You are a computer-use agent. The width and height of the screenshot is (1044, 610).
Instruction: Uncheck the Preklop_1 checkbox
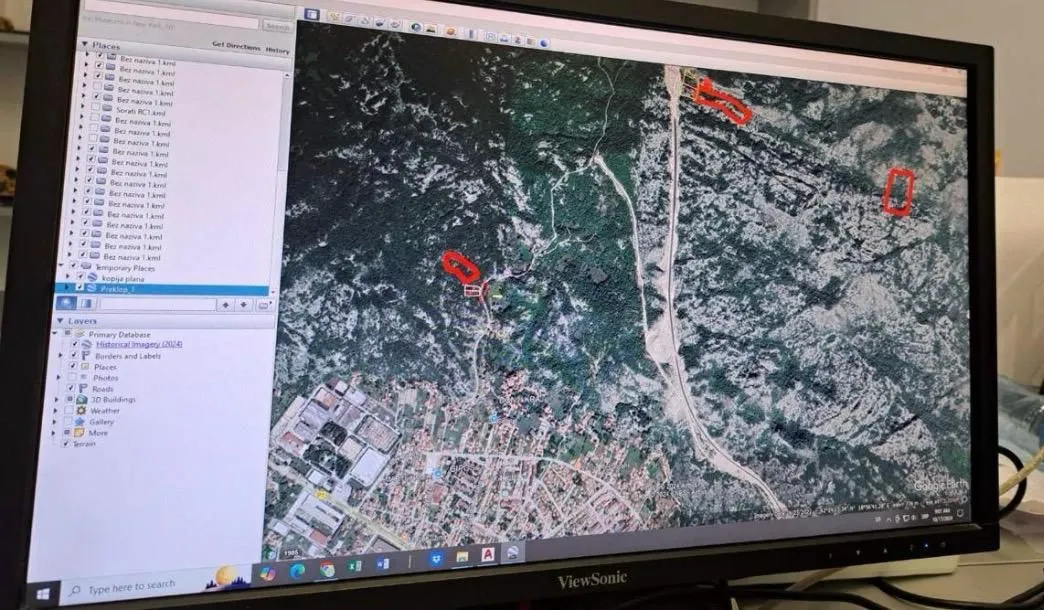pyautogui.click(x=80, y=287)
